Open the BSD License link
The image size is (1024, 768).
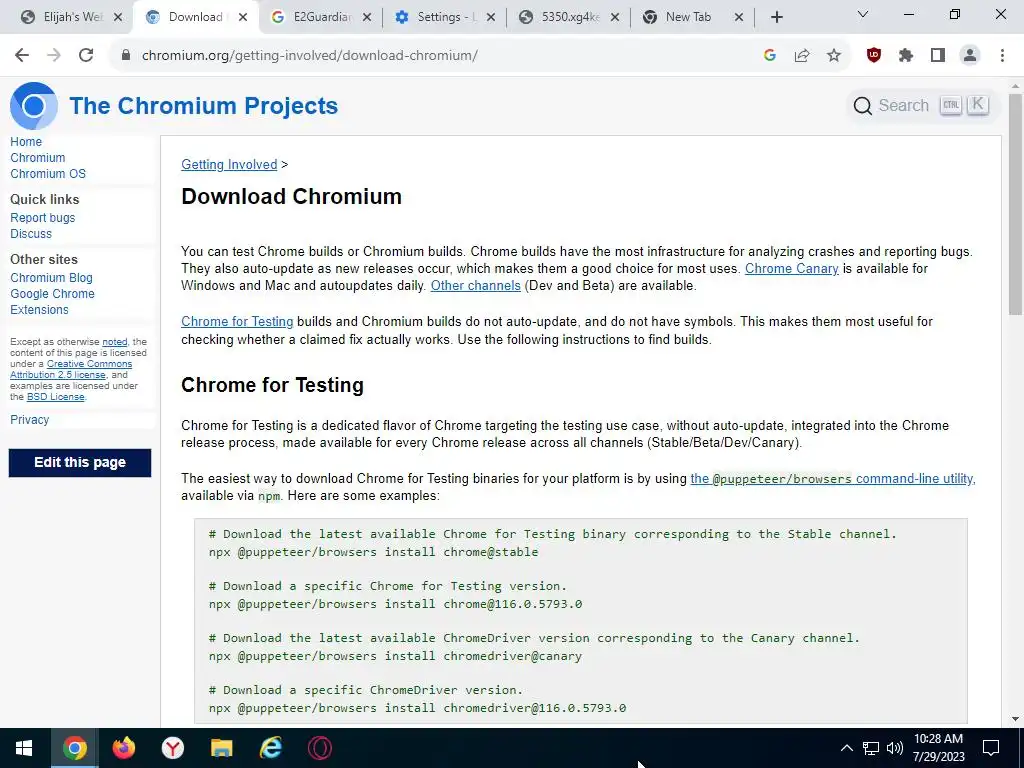tap(56, 396)
